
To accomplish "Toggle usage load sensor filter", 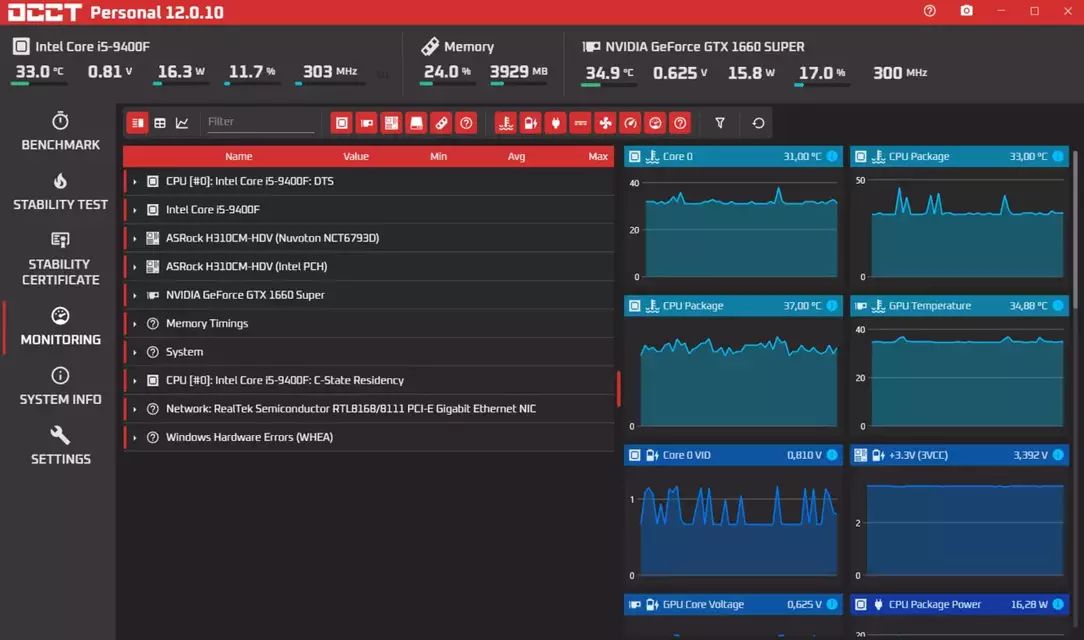I will click(655, 123).
